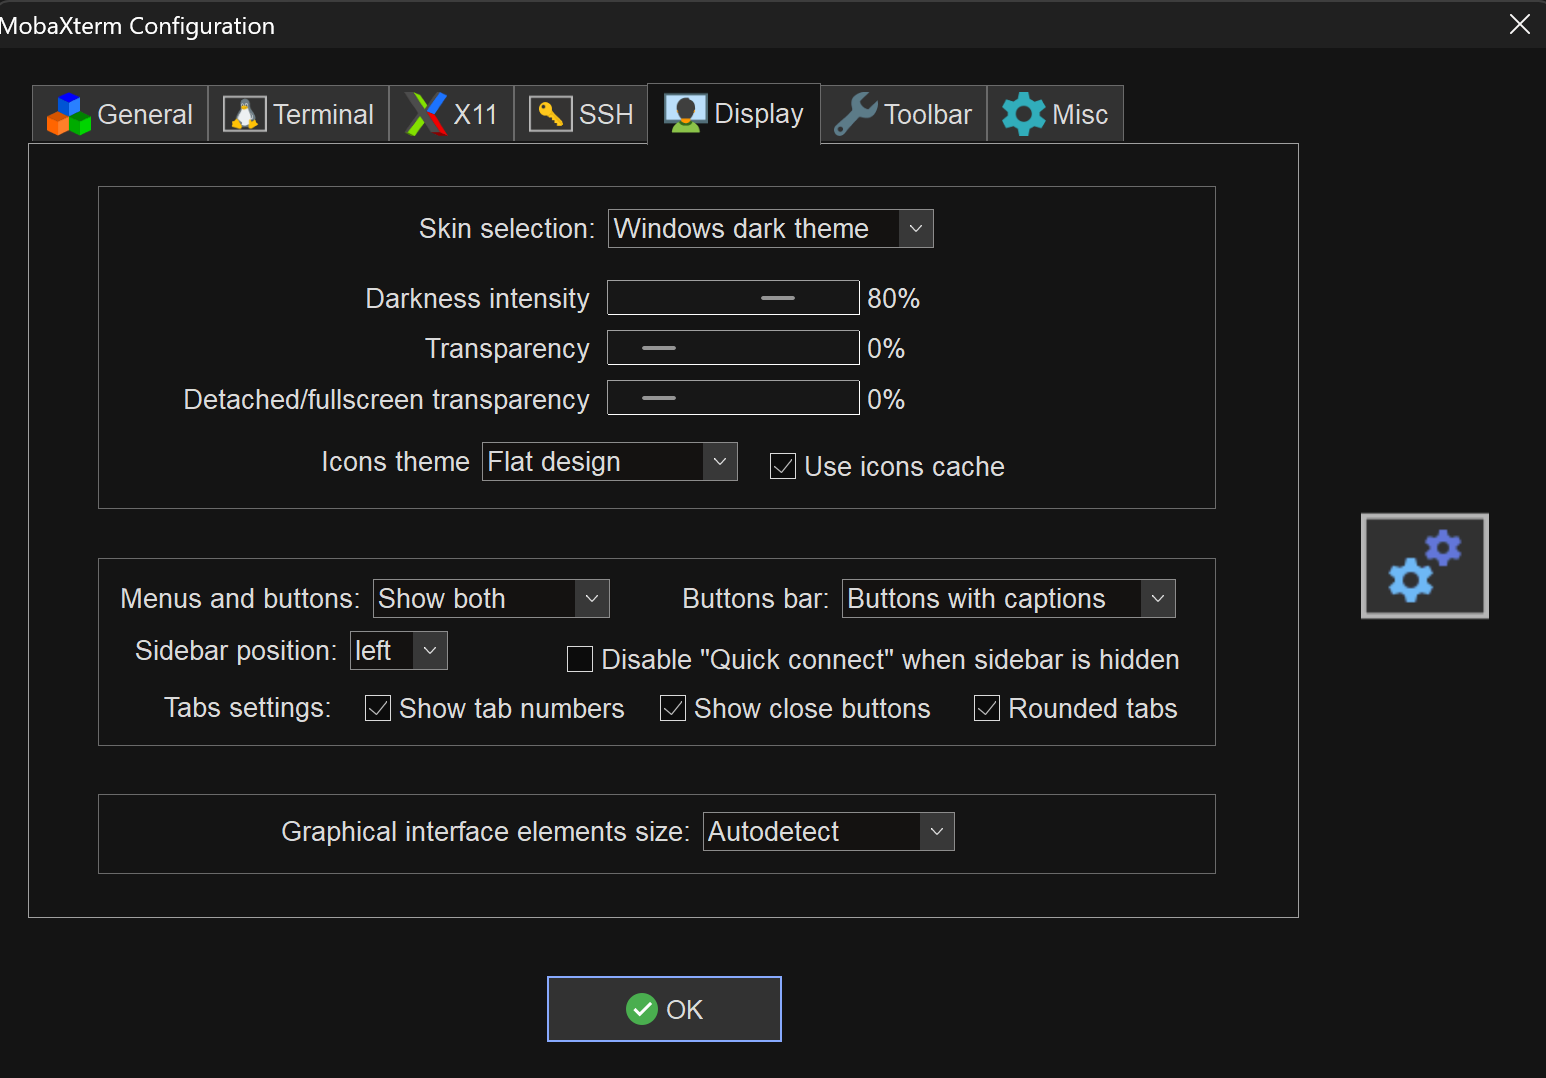Click the Tabs settings label
This screenshot has width=1546, height=1078.
pos(247,708)
